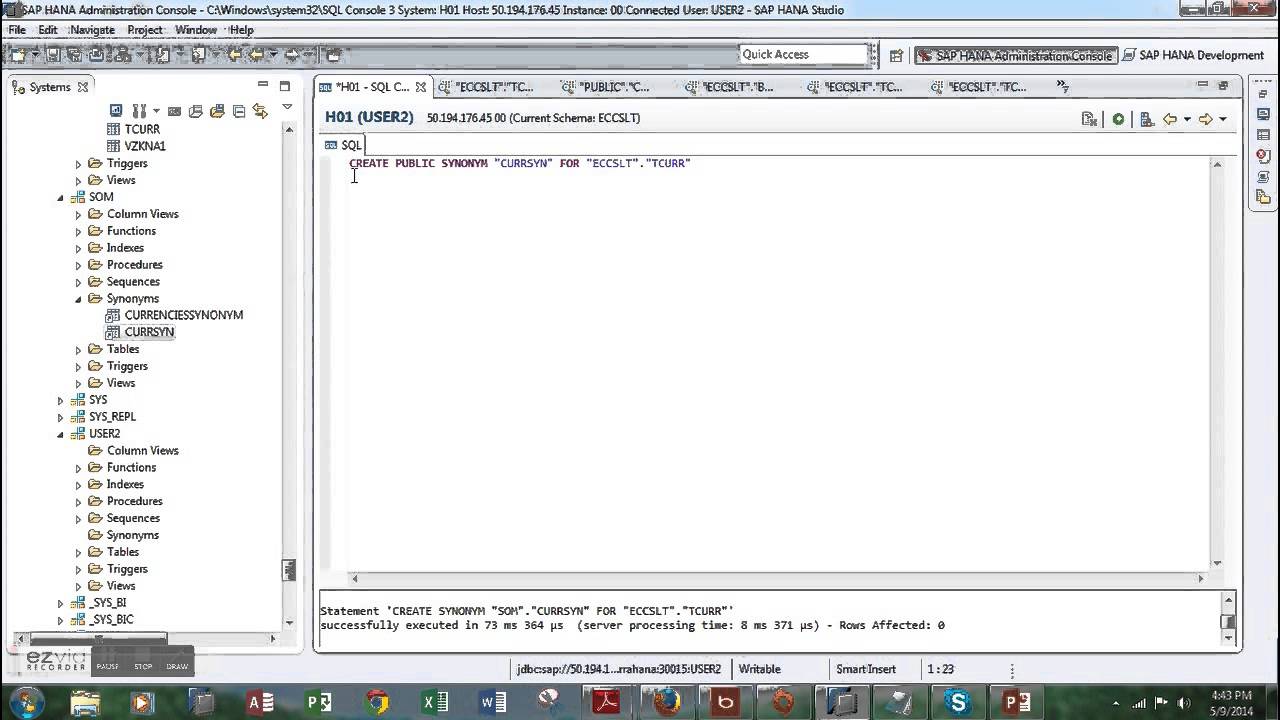Image resolution: width=1280 pixels, height=720 pixels.
Task: Click the system monitor icon in Systems panel
Action: click(x=116, y=111)
